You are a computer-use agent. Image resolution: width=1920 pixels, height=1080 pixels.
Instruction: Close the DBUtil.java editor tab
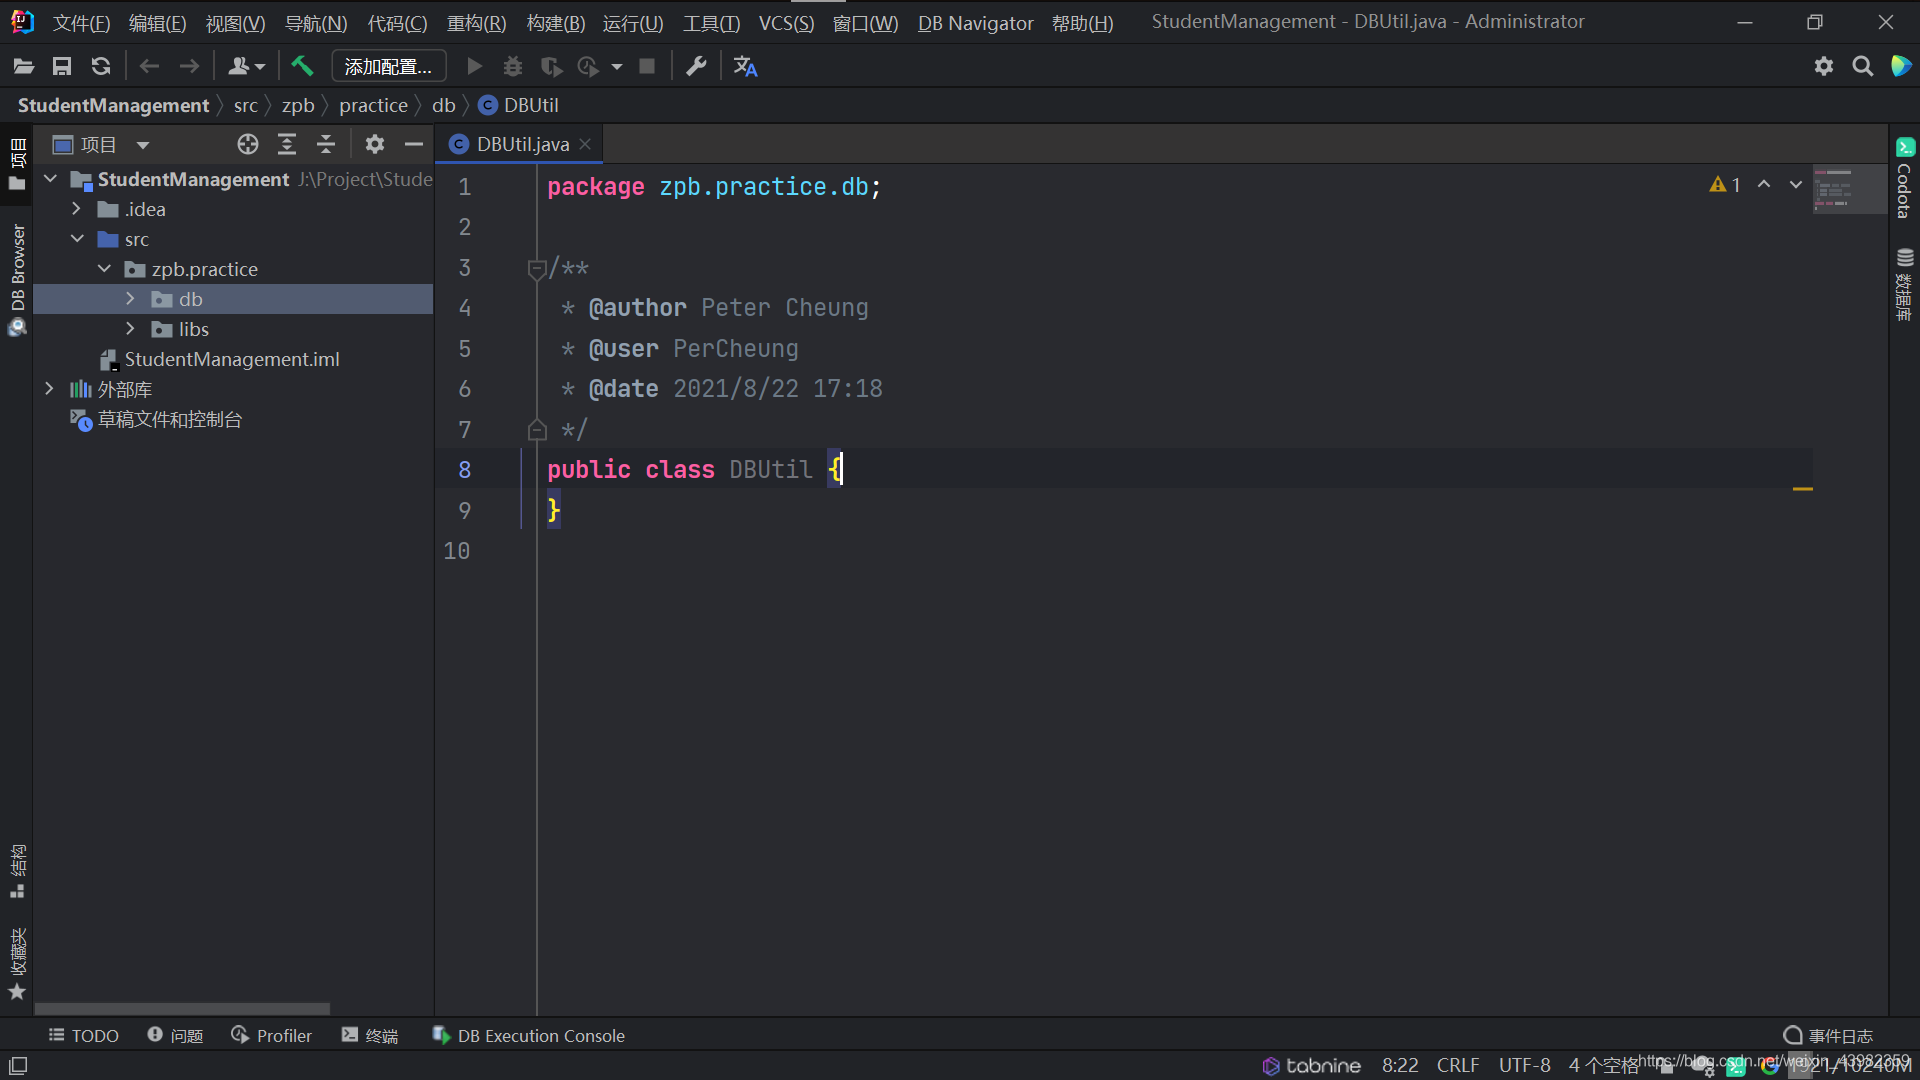point(586,144)
